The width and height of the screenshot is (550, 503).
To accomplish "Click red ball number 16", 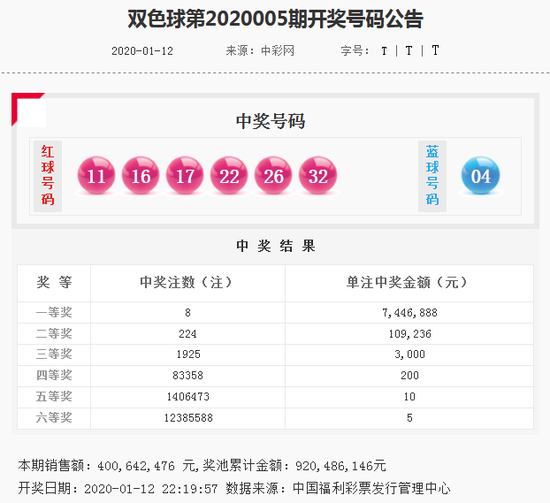I will (x=140, y=175).
